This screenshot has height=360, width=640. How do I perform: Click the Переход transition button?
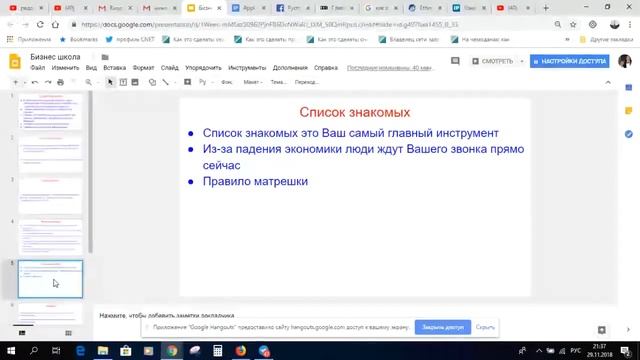pos(307,82)
